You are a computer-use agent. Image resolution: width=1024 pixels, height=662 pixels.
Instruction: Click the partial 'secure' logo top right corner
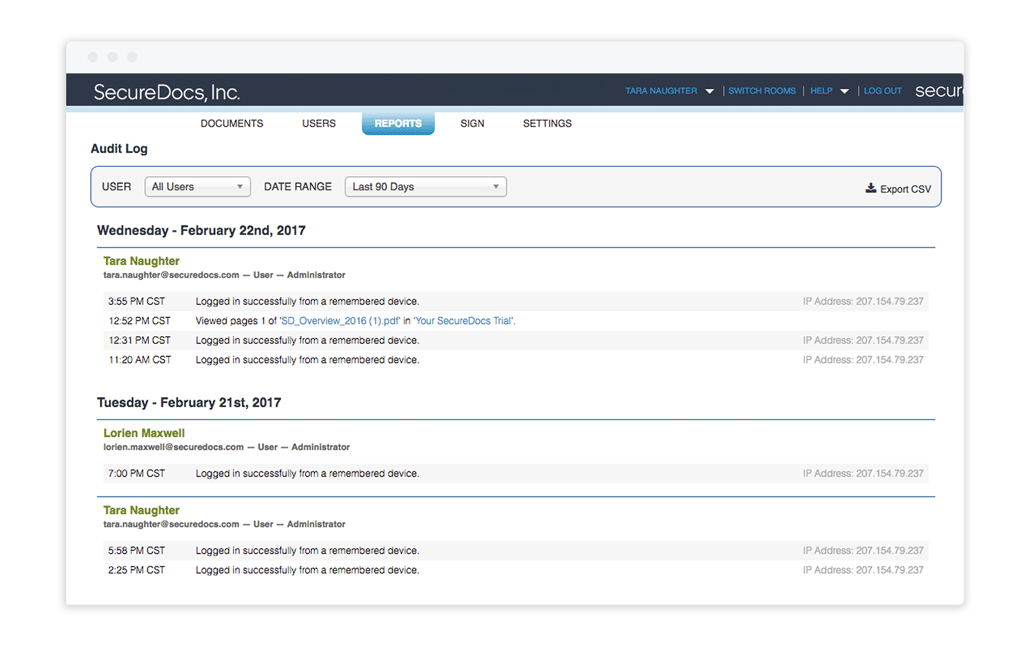(938, 90)
